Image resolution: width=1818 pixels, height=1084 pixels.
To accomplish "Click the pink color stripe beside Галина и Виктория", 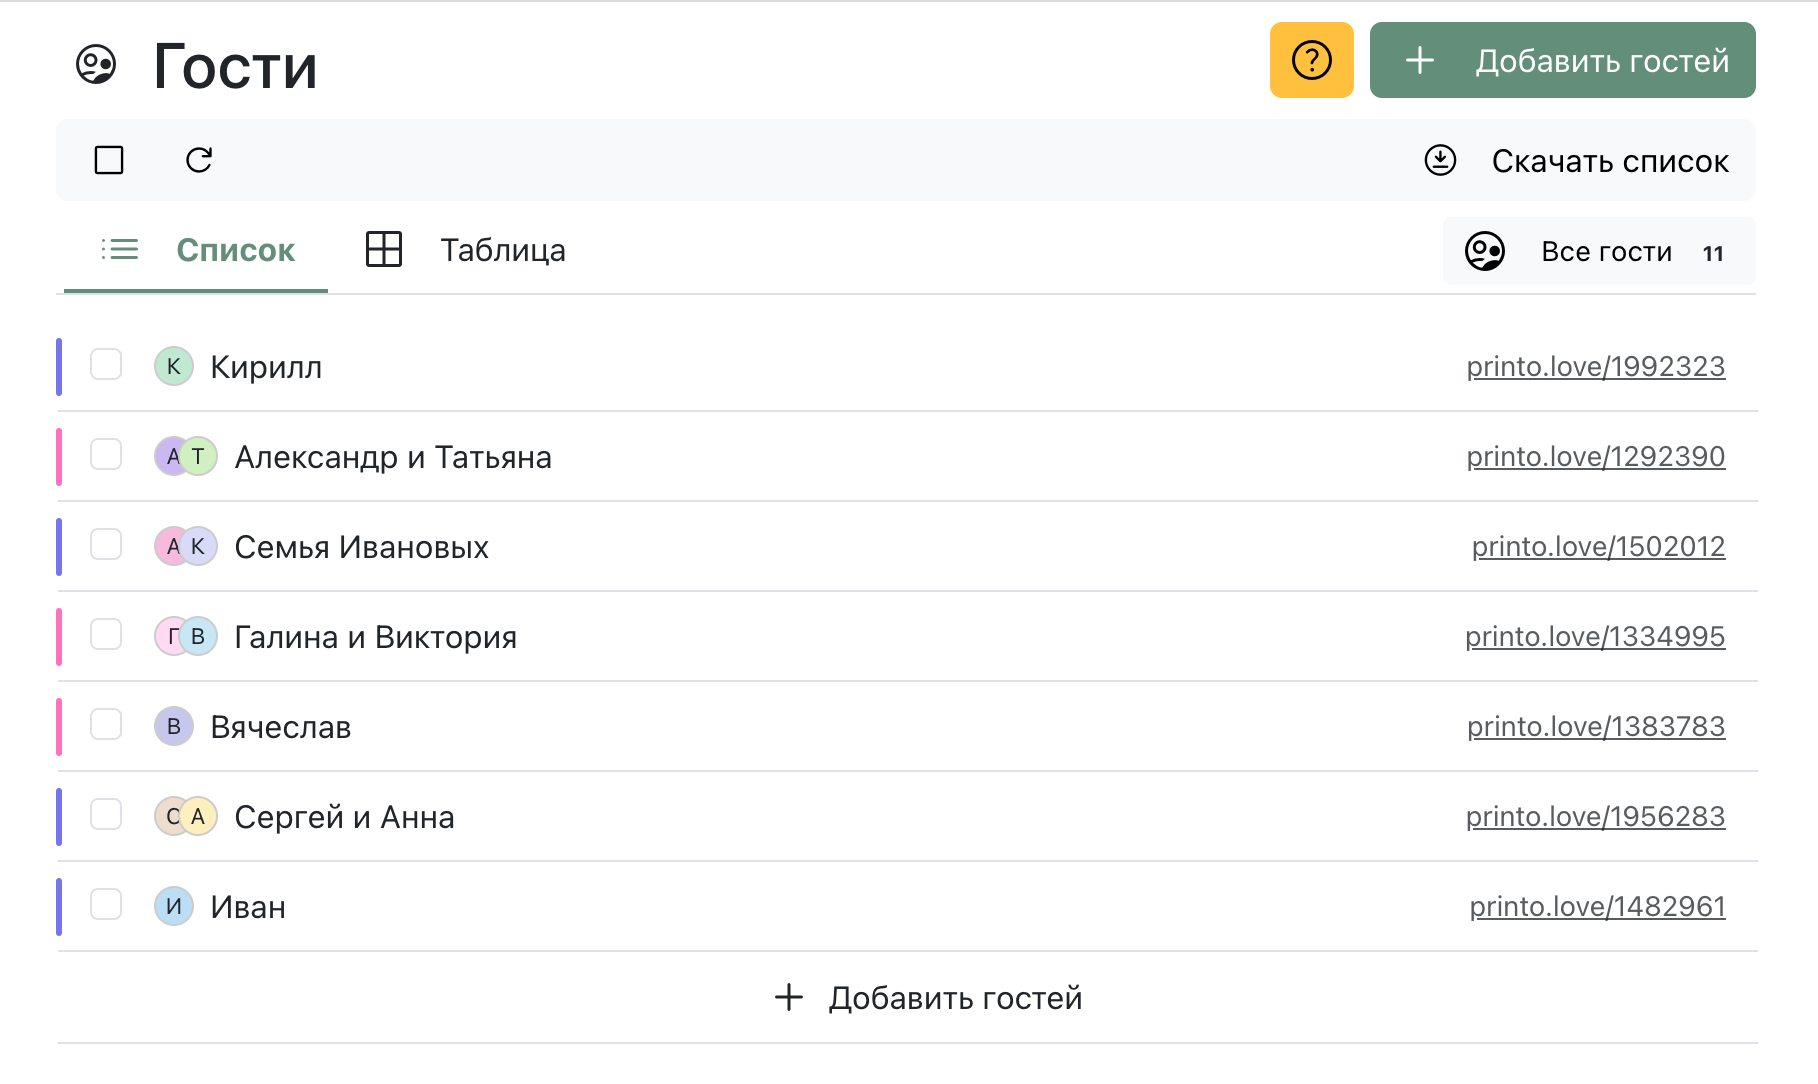I will pos(61,637).
